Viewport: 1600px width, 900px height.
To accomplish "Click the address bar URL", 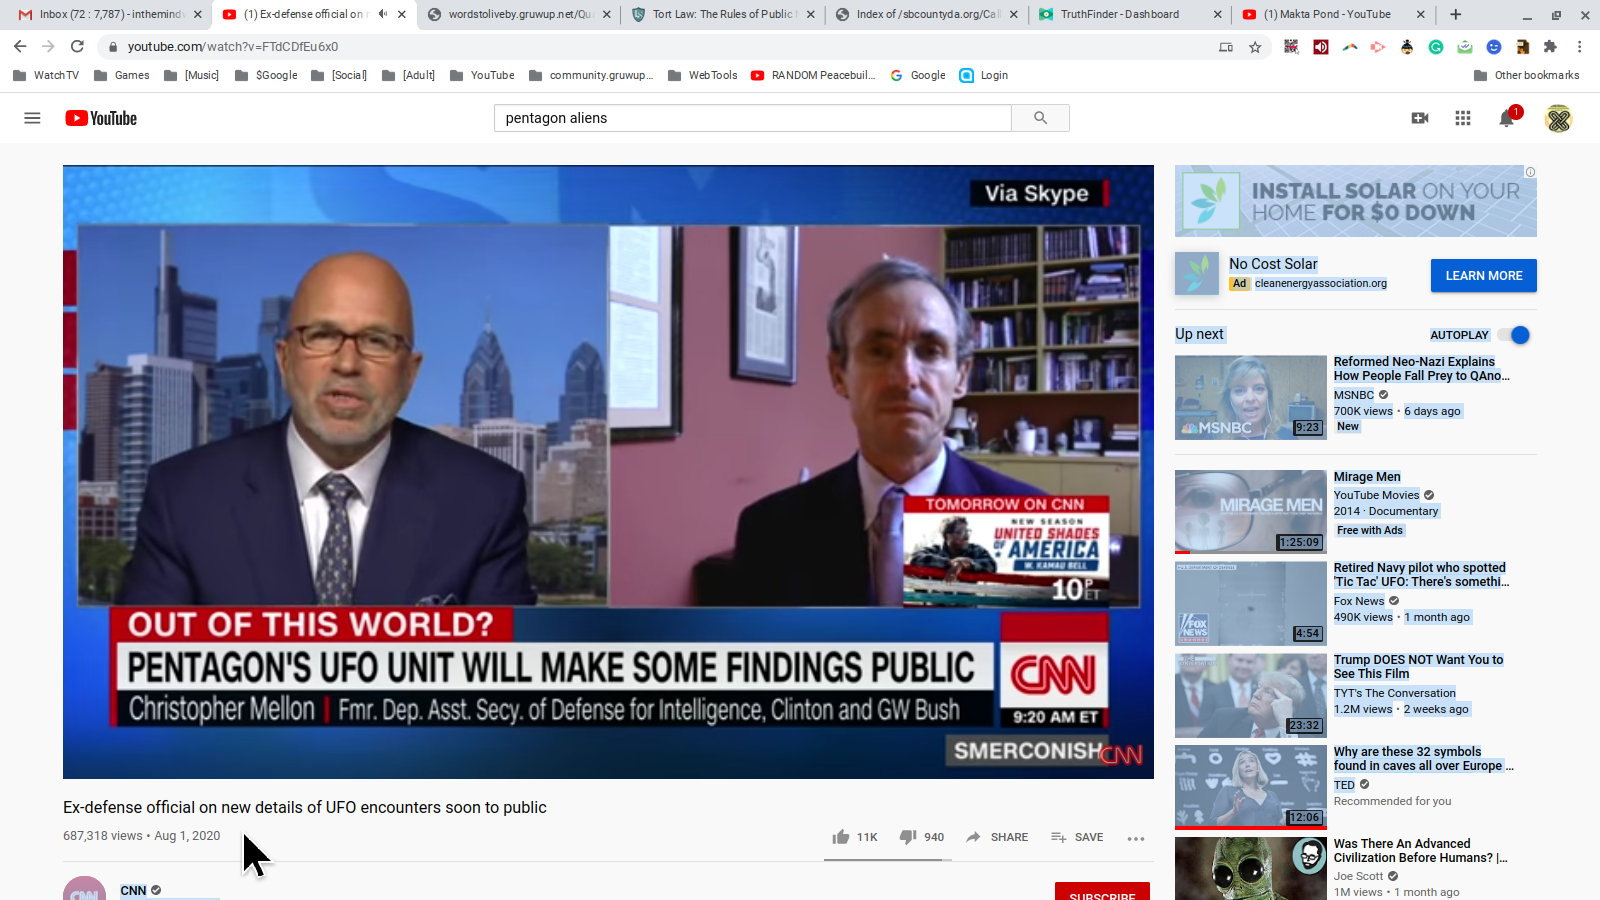I will (x=233, y=47).
